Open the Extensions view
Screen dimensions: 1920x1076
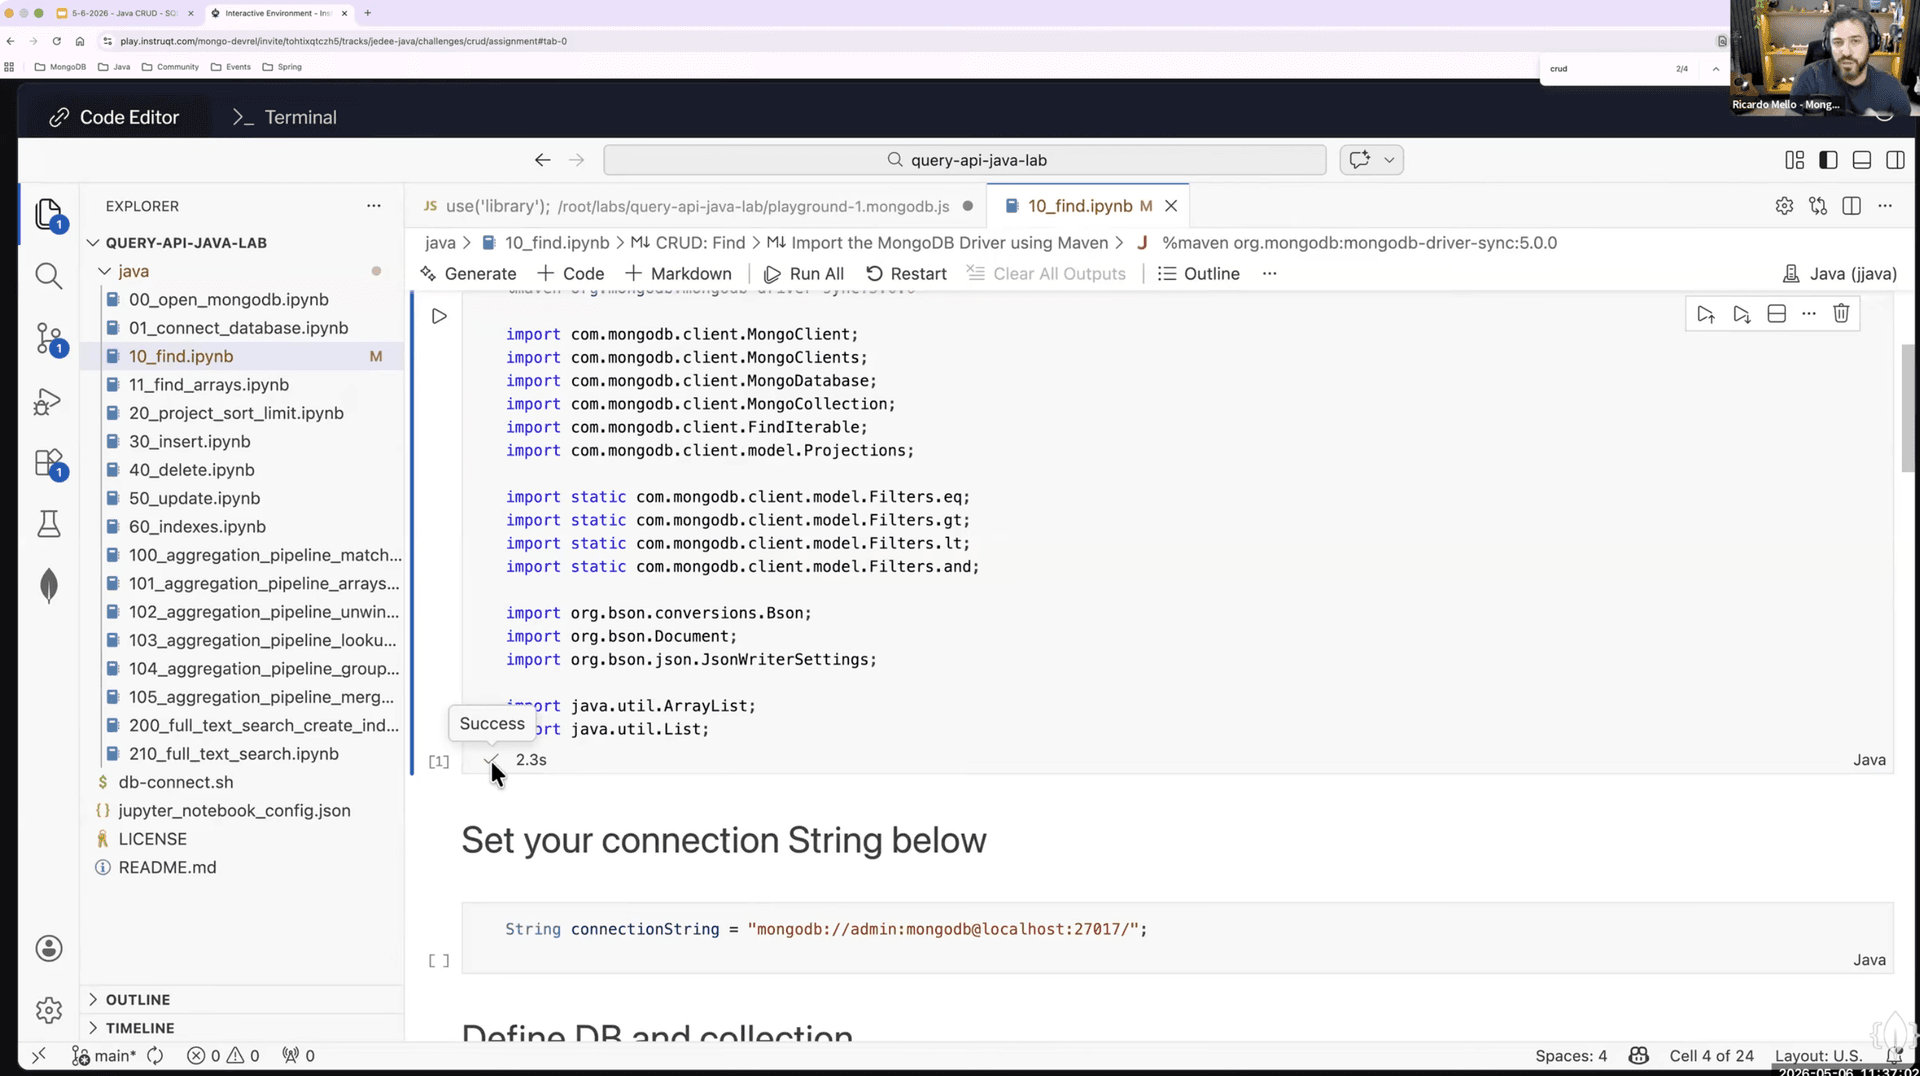48,463
